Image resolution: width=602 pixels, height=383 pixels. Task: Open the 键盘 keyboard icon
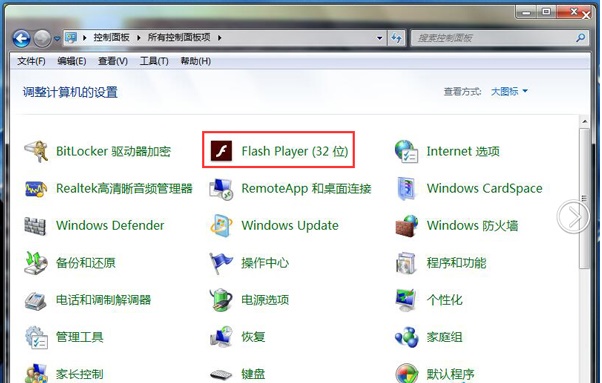tap(221, 374)
